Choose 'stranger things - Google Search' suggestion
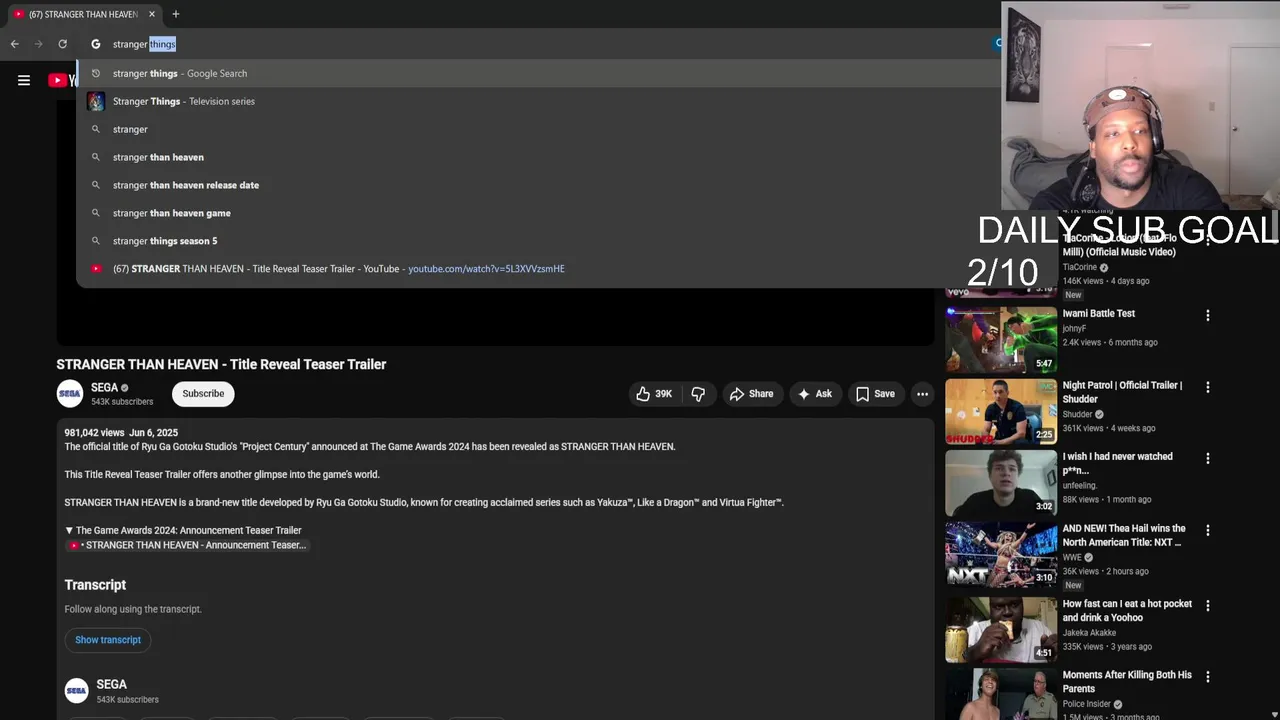The image size is (1280, 720). 540,73
